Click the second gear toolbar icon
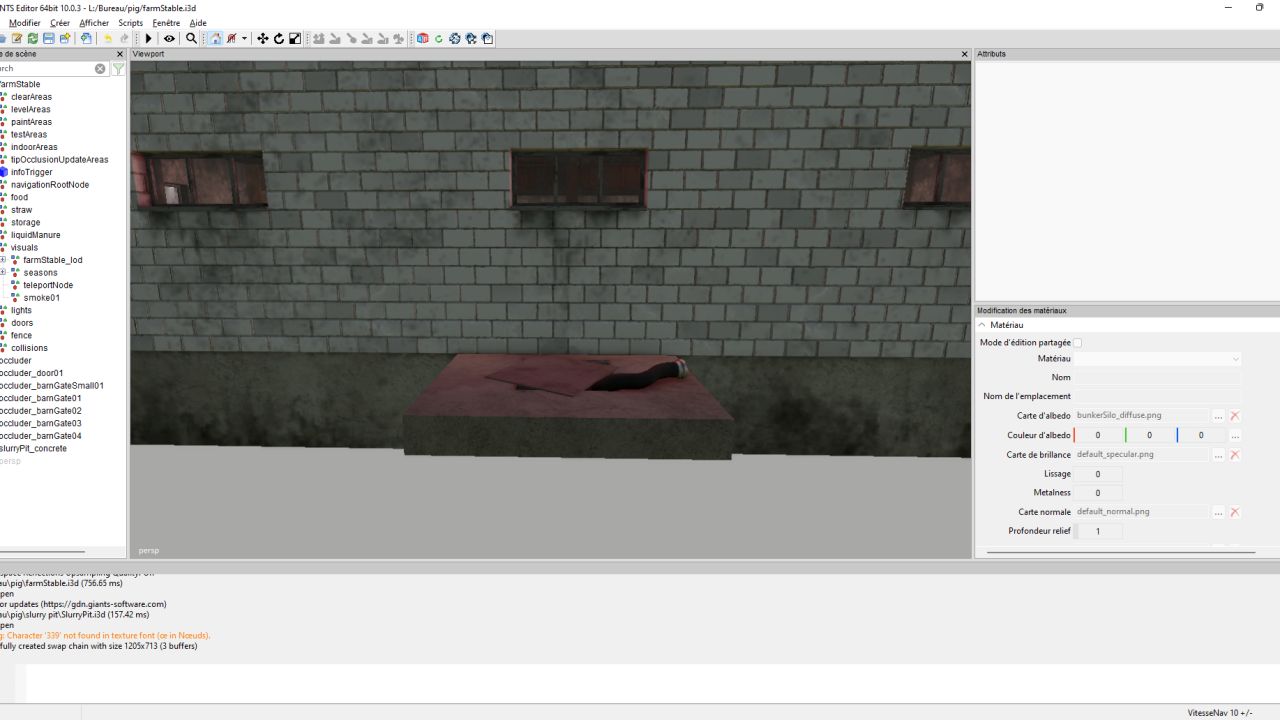 (470, 38)
